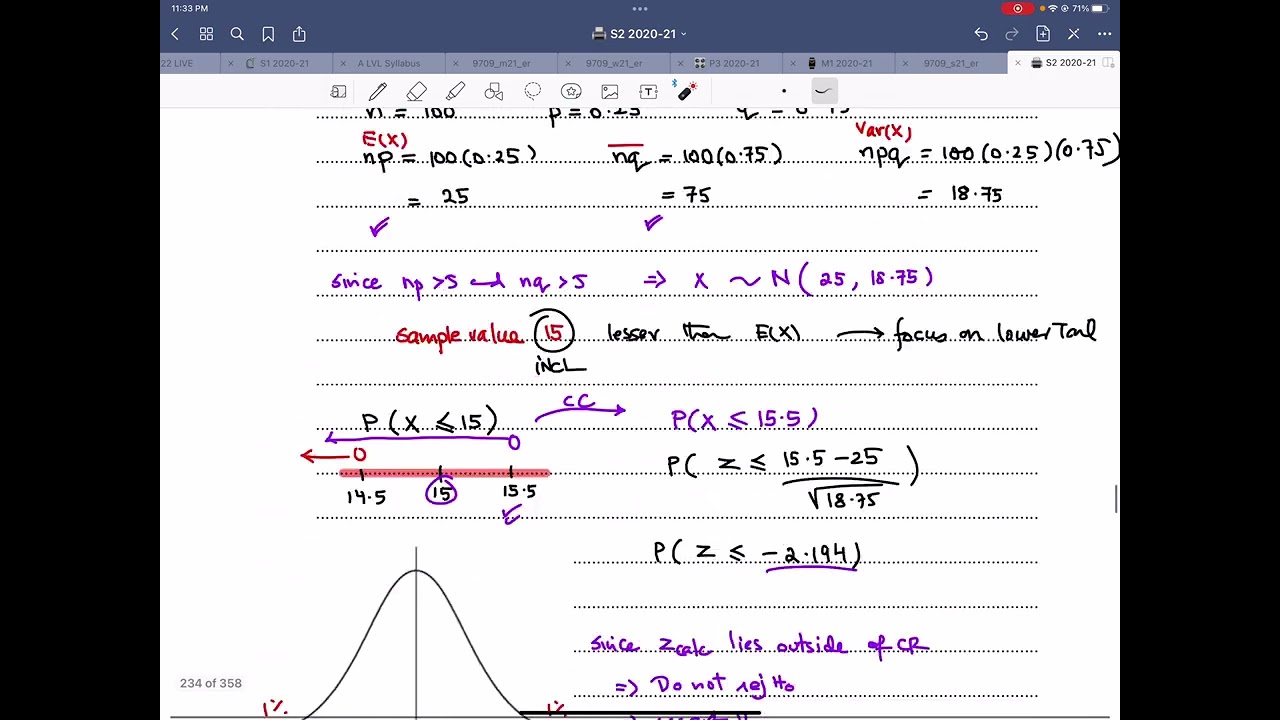Open the three-dots more menu
This screenshot has height=720, width=1280.
click(1105, 34)
